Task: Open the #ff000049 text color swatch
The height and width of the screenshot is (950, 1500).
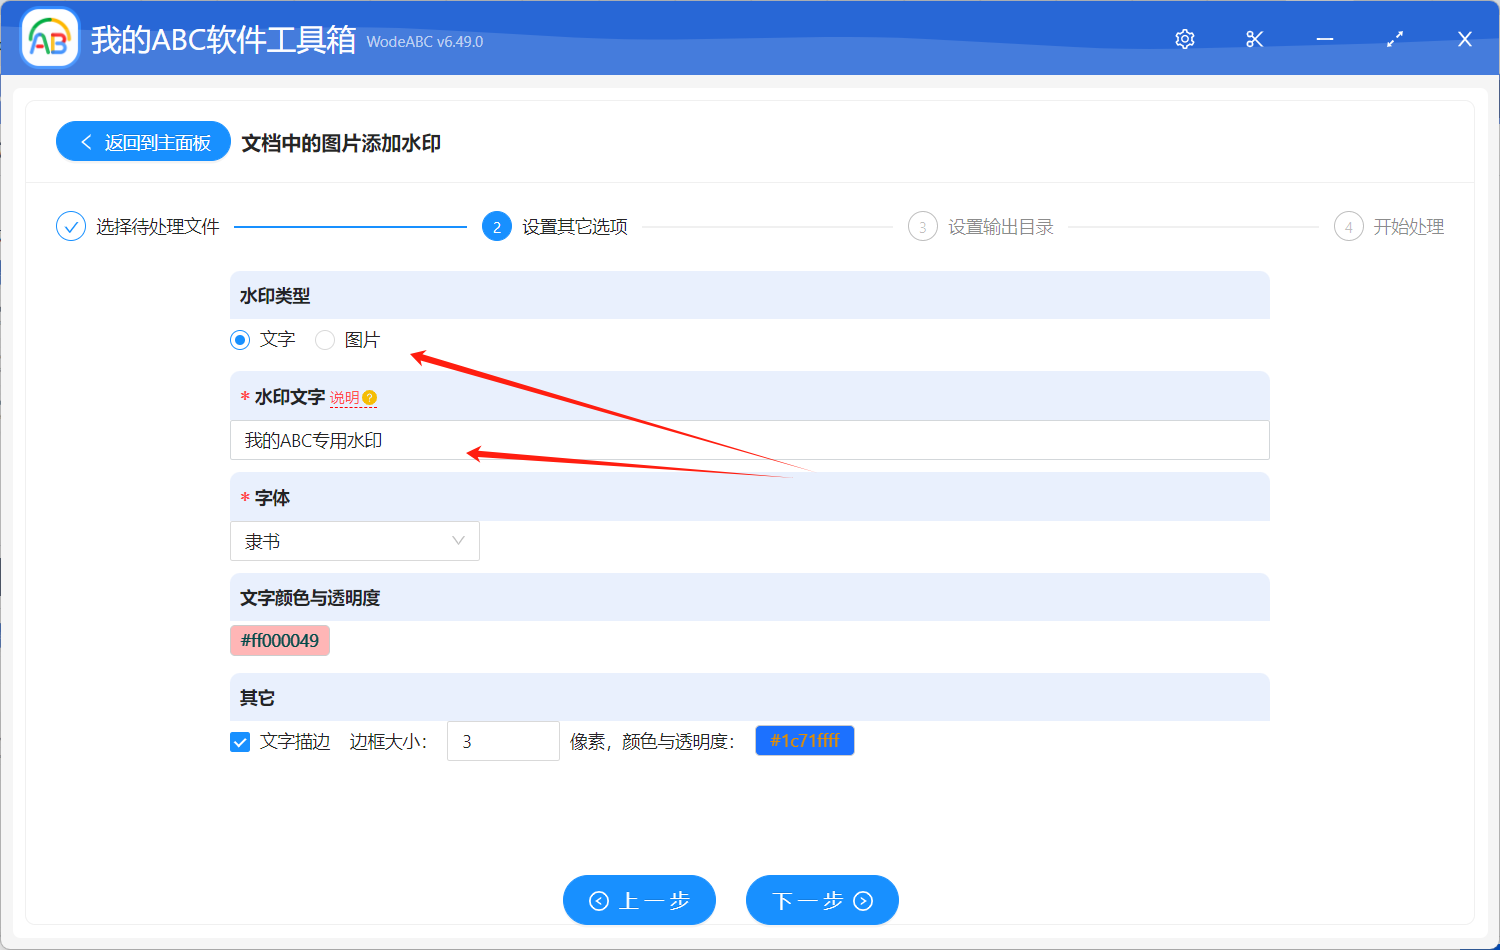Action: coord(280,640)
